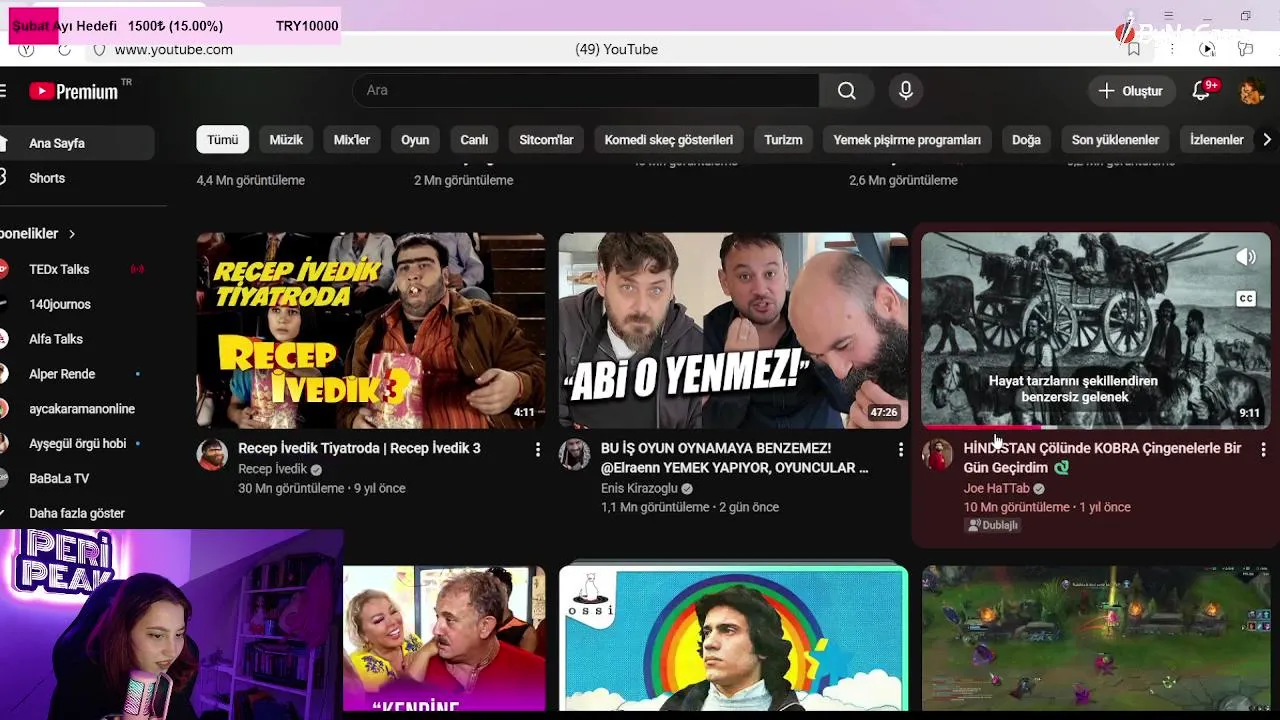The width and height of the screenshot is (1280, 720).
Task: Open the Recep İvedik 3 thumbnail
Action: 370,331
